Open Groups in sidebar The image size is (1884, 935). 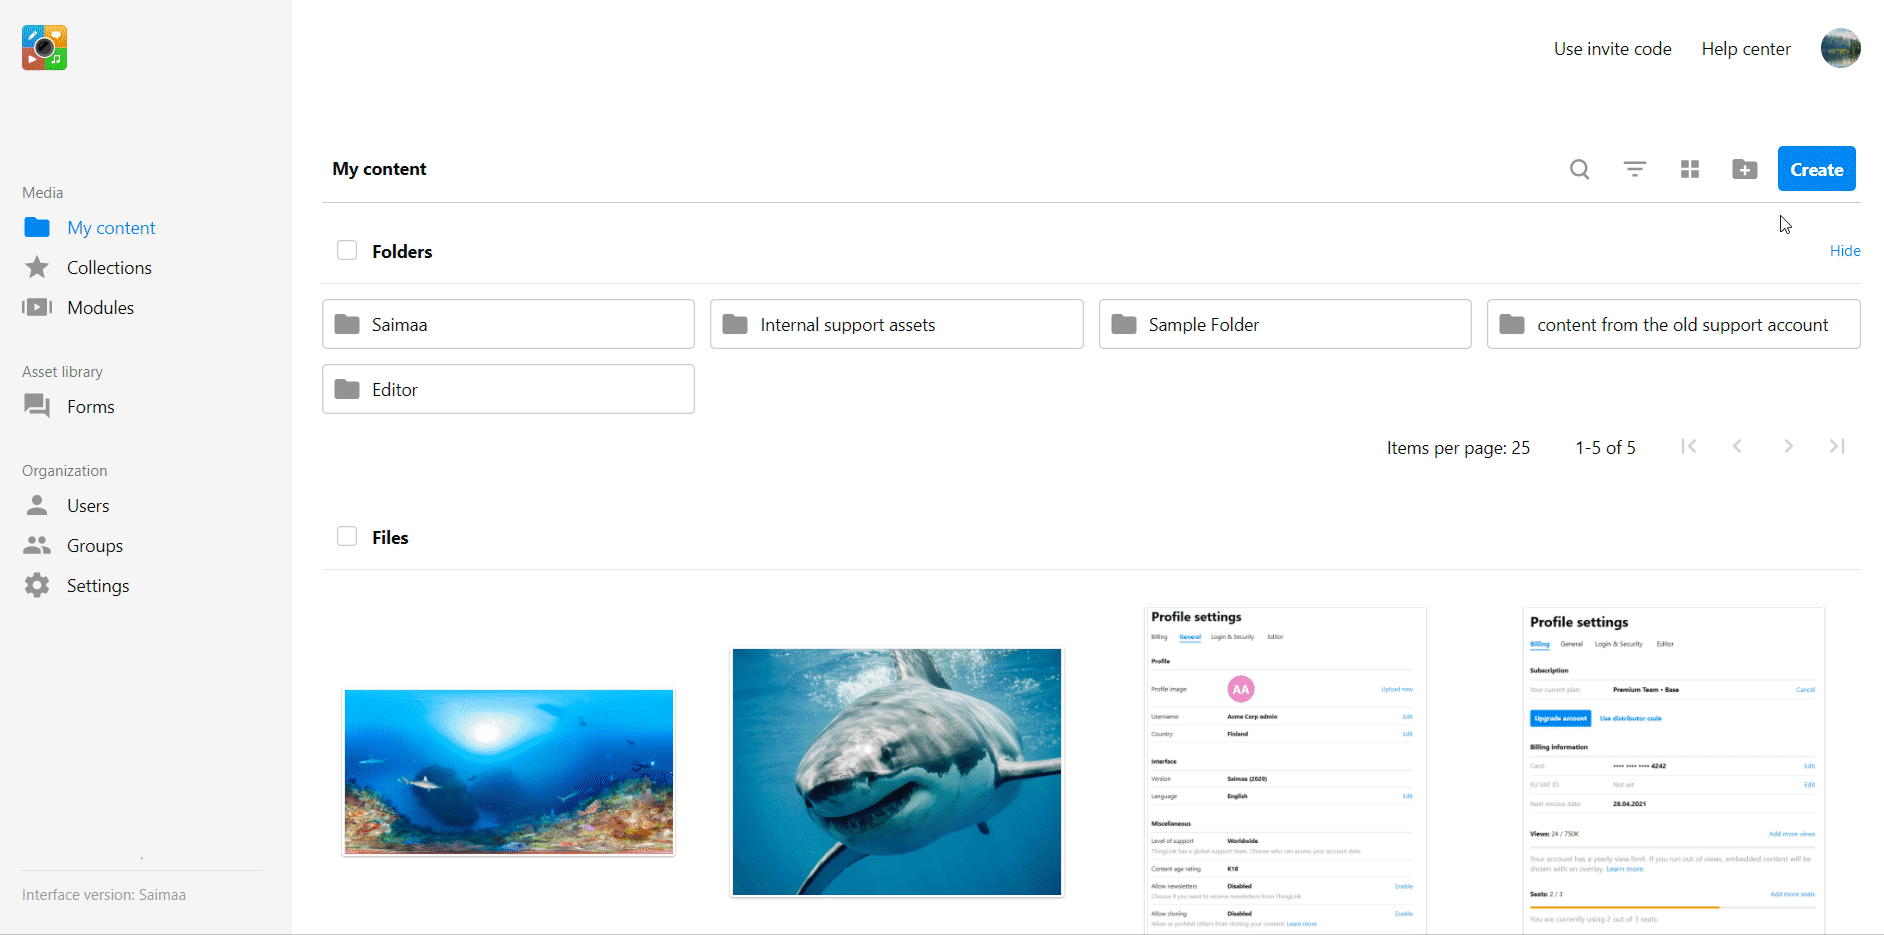click(95, 546)
